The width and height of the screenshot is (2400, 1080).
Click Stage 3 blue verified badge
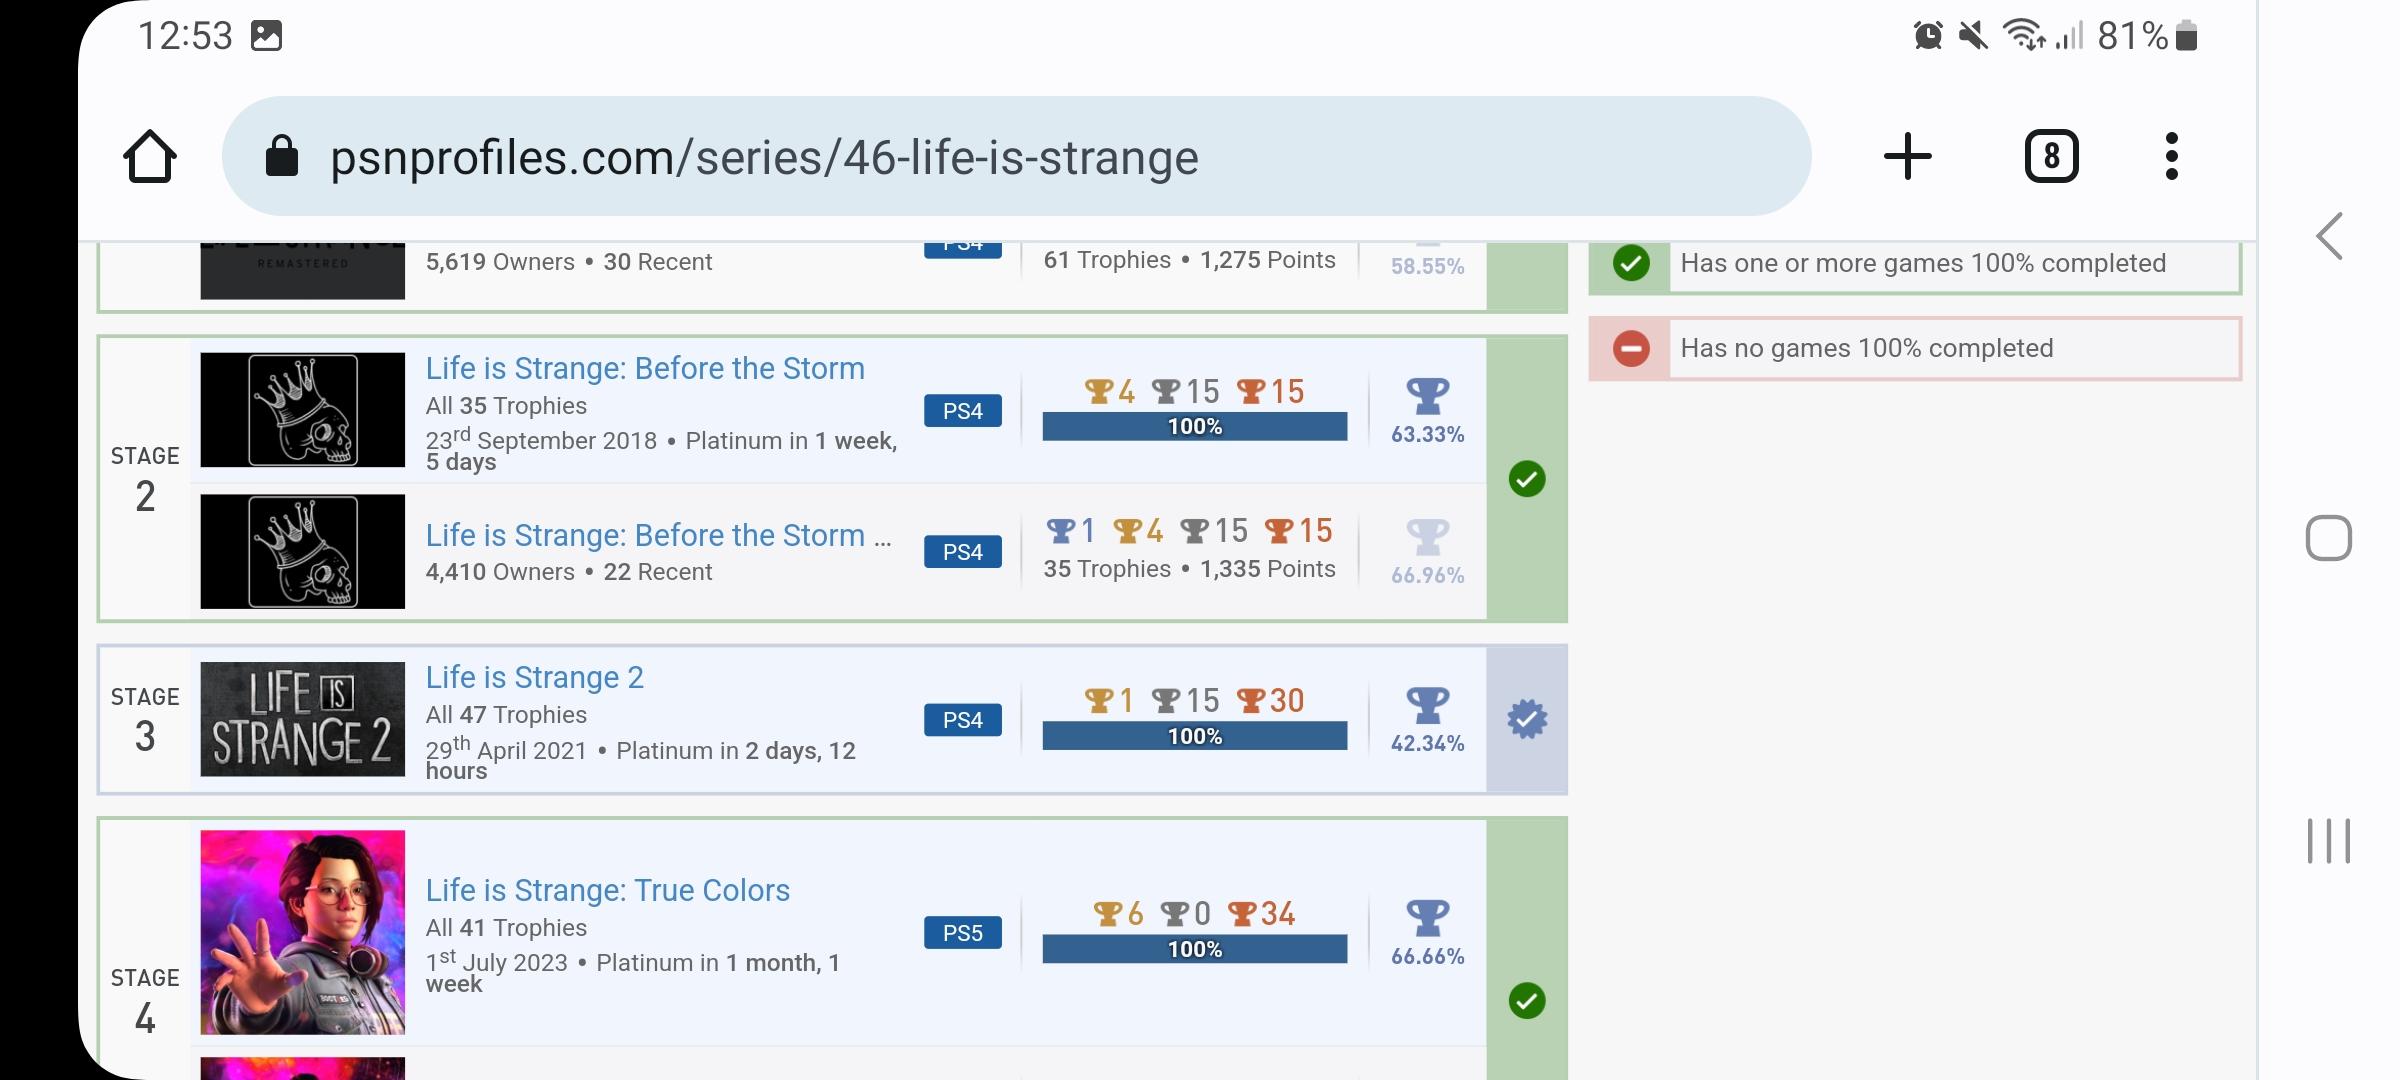(1527, 720)
